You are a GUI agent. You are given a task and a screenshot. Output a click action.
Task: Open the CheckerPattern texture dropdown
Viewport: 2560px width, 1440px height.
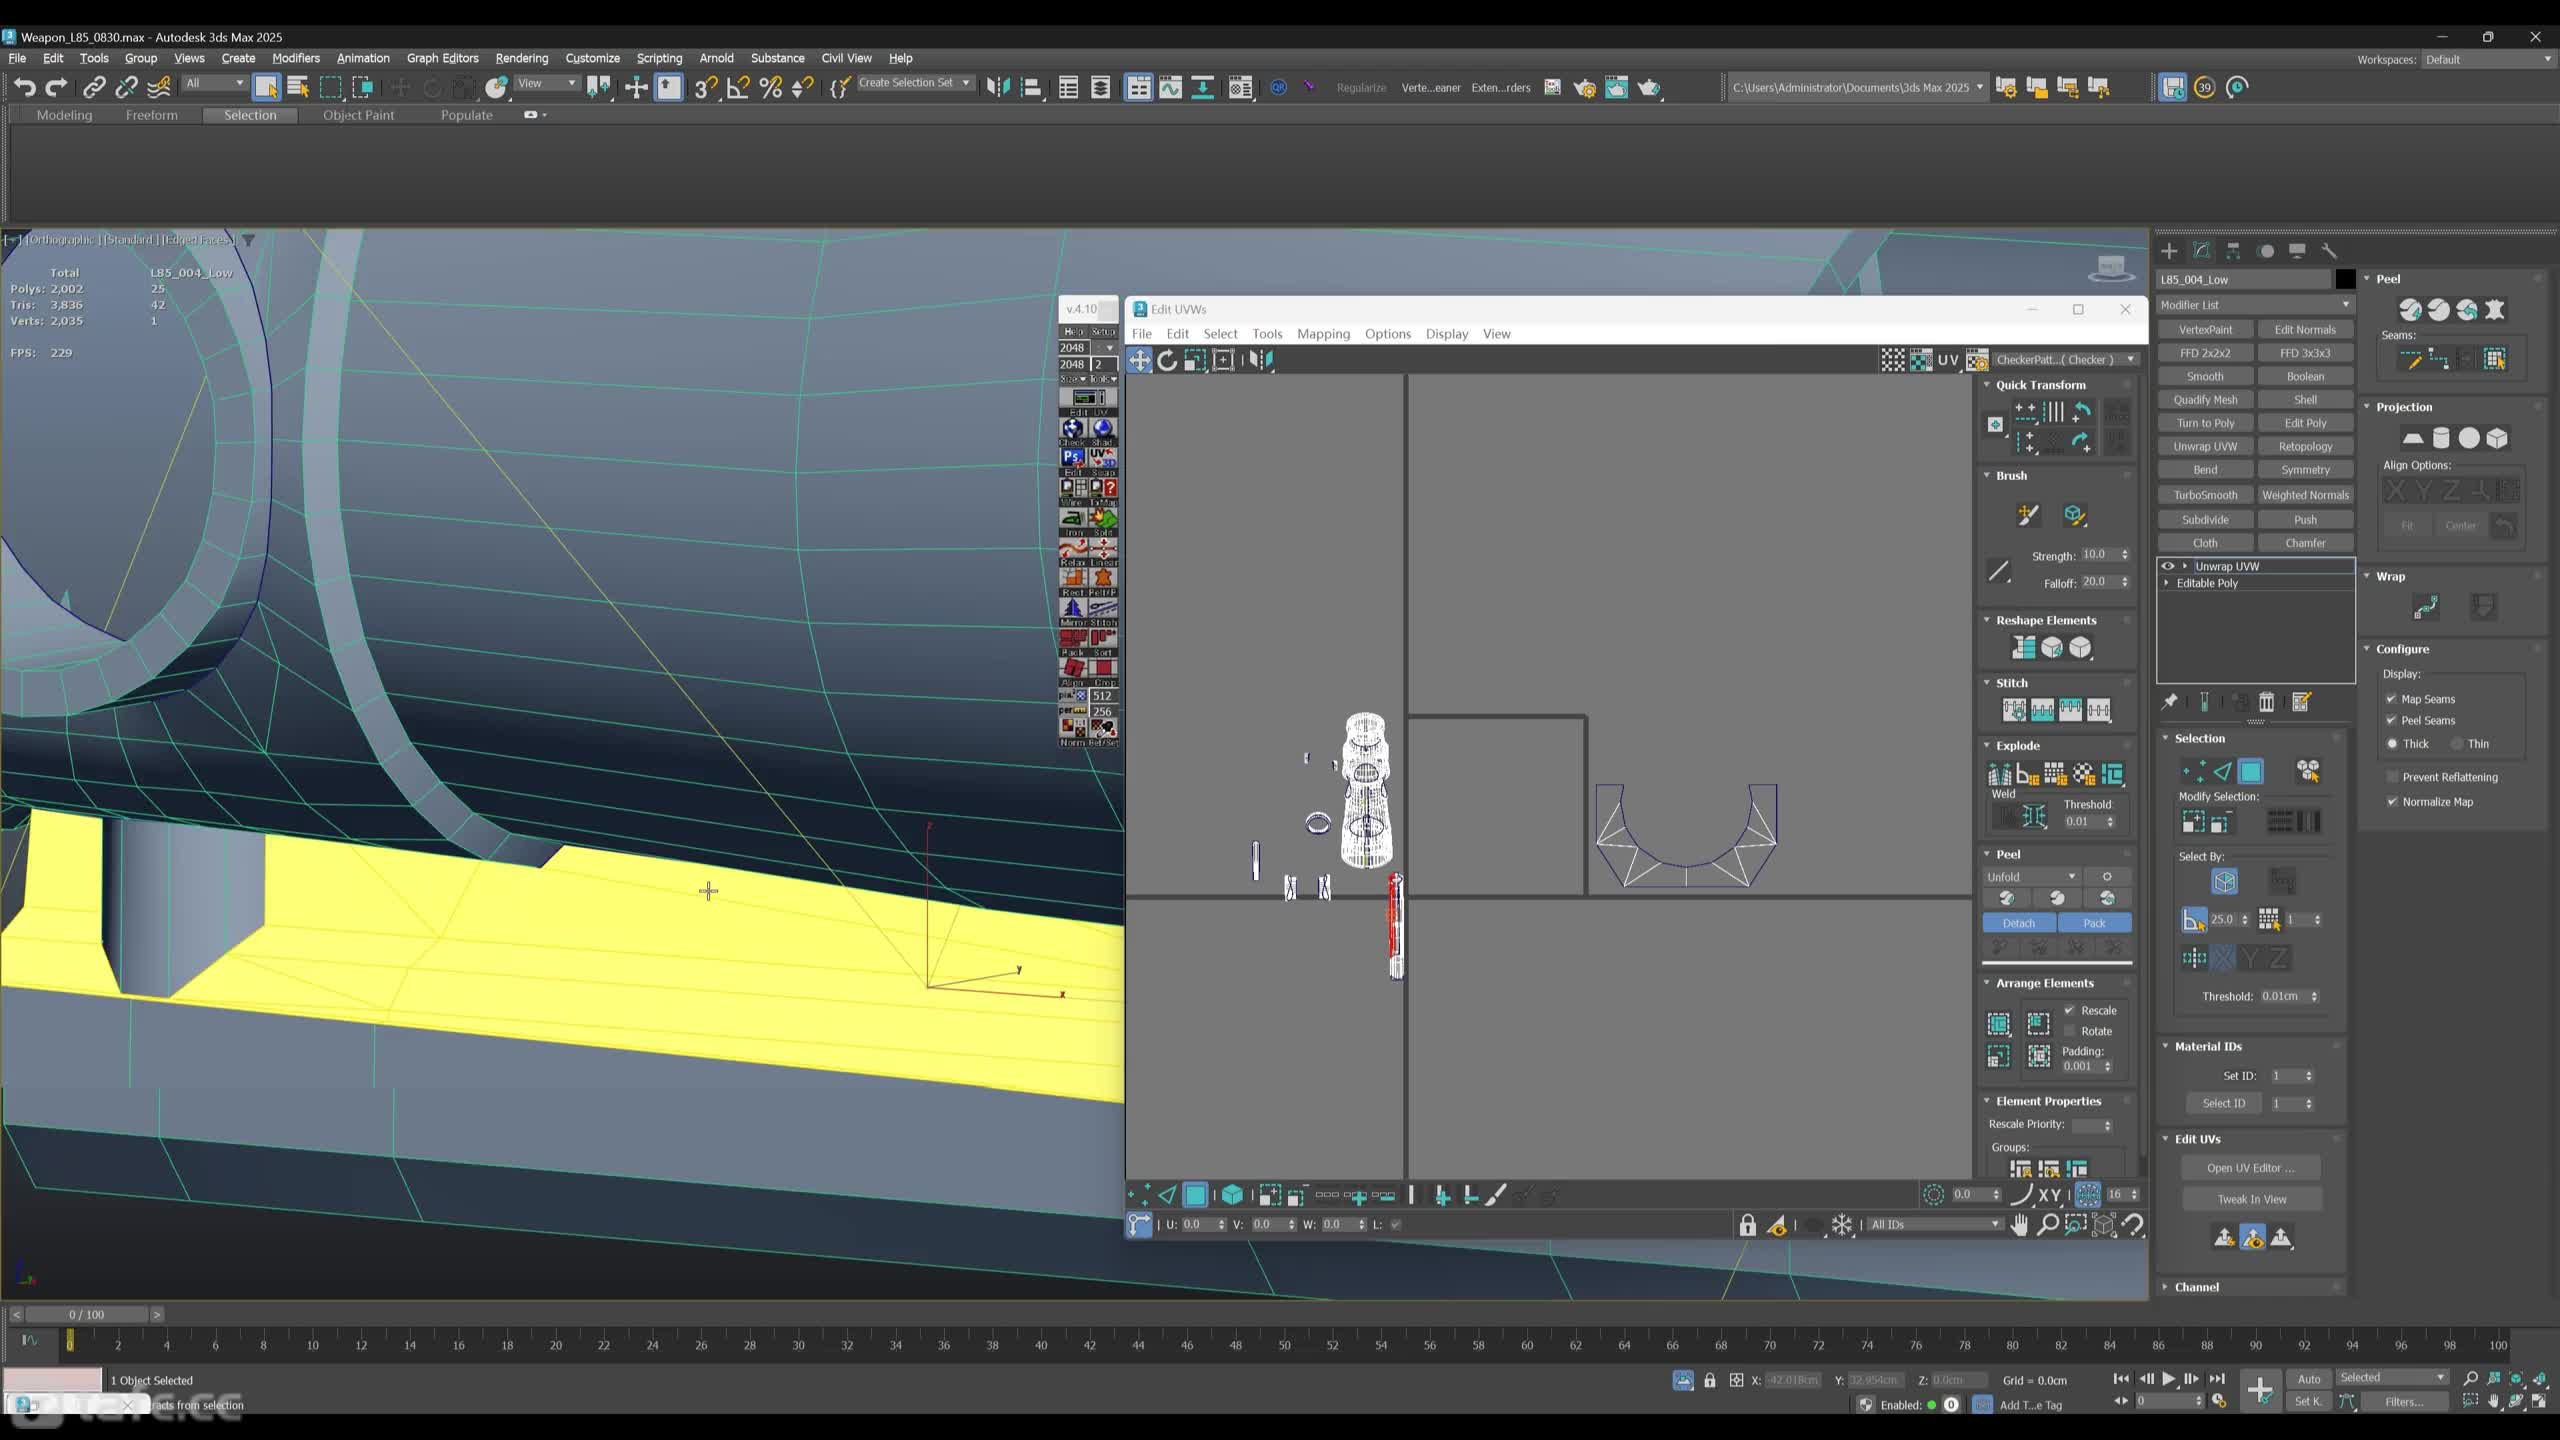[2064, 360]
